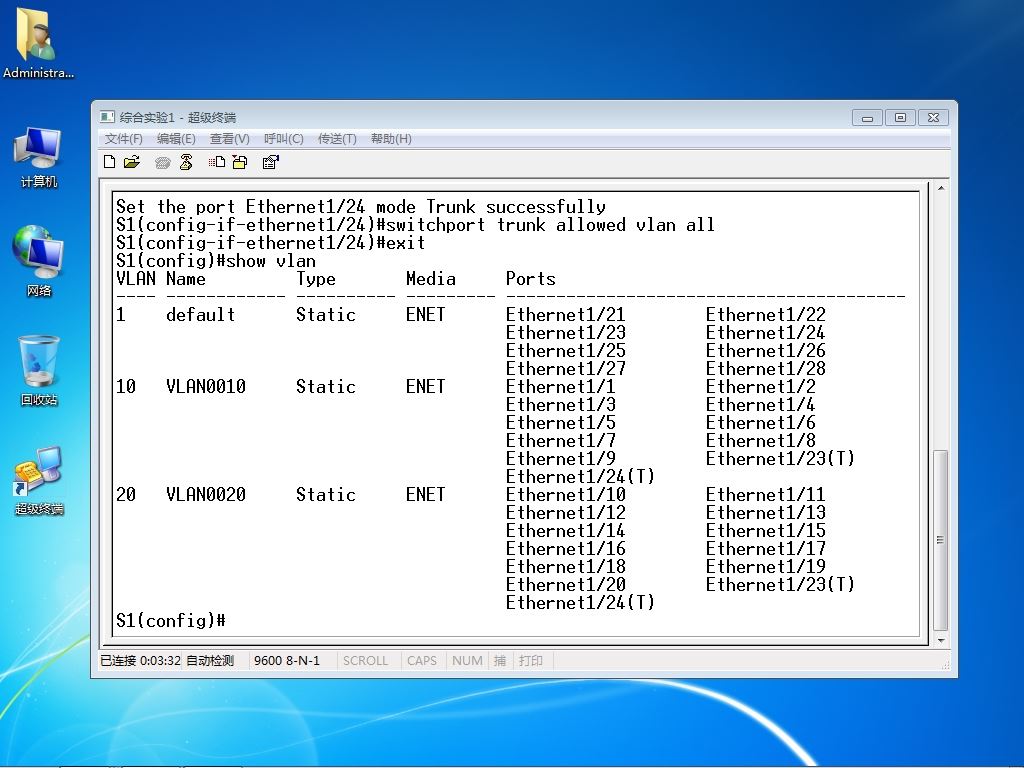Open connection Properties from the toolbar
Screen dimensions: 1024x768
click(270, 162)
